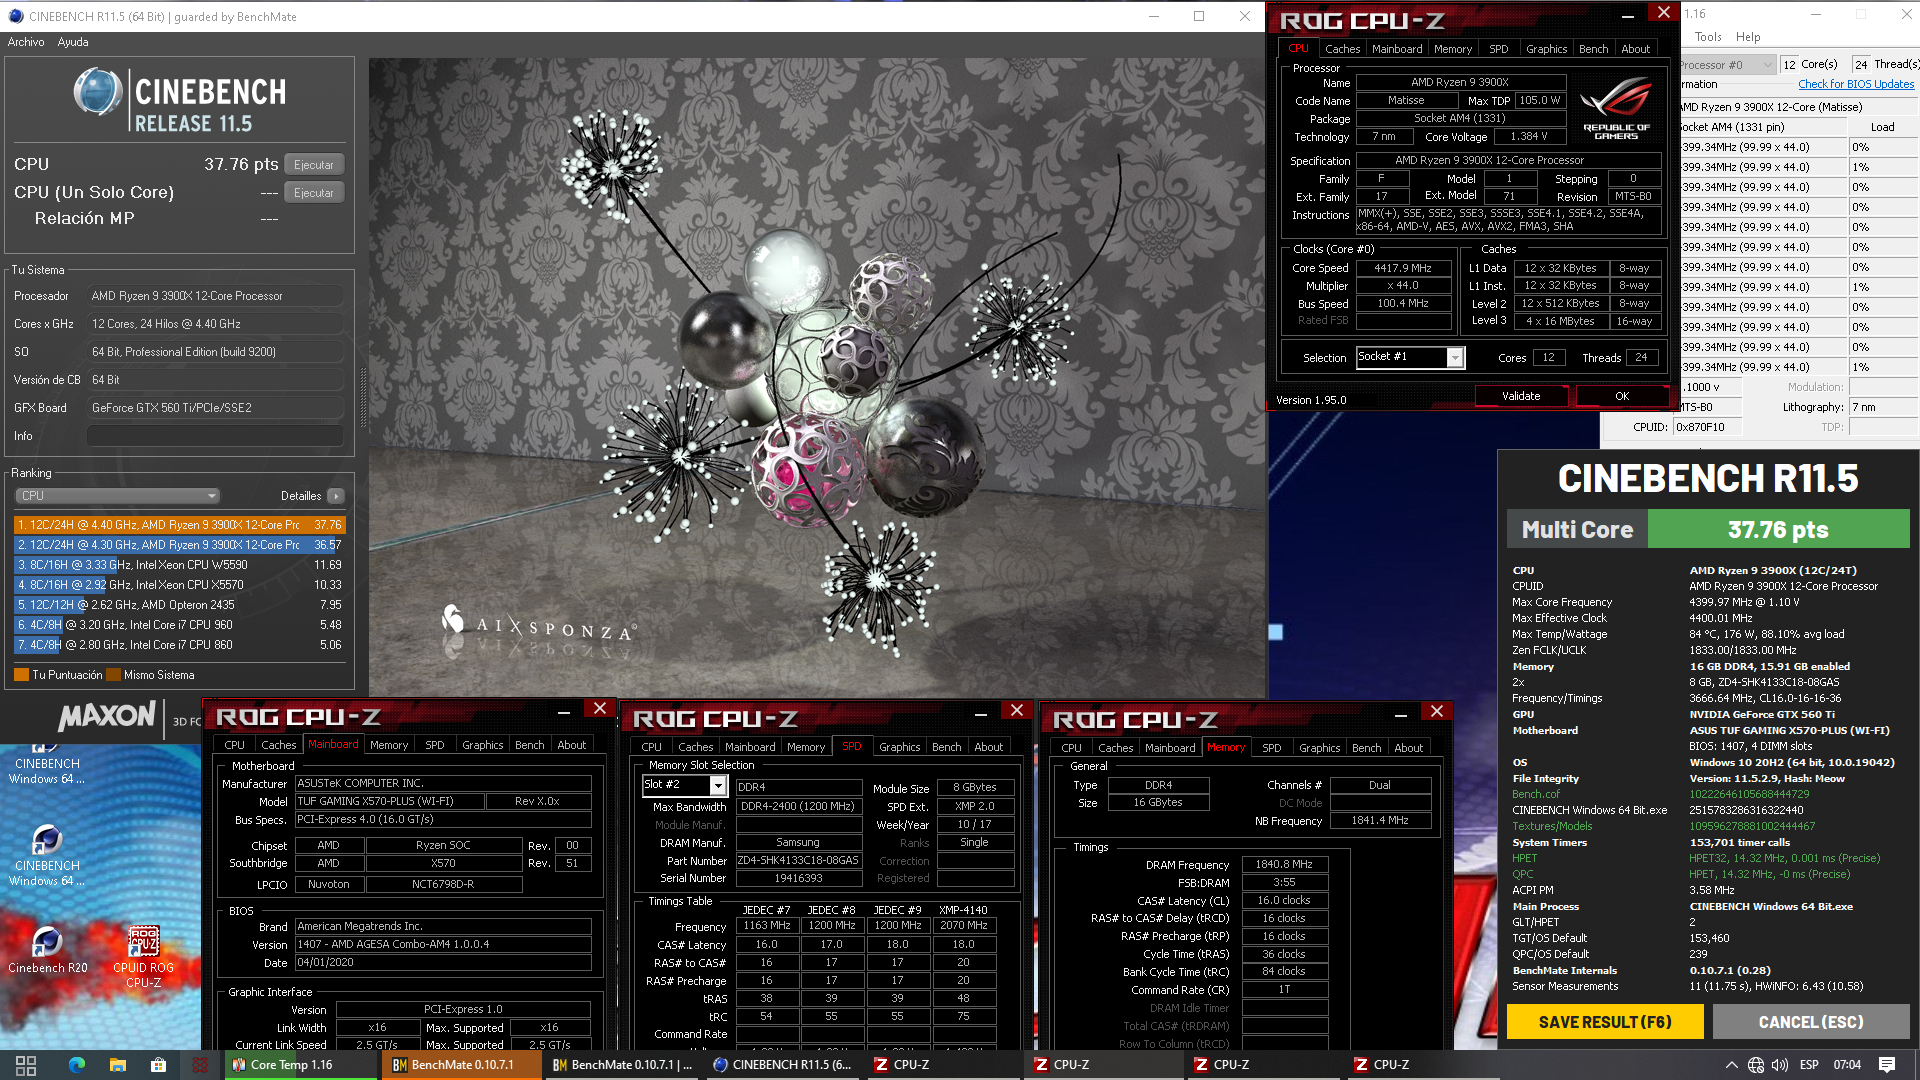Click the green 37.76 pts score bar
Viewport: 1920px width, 1080px height.
point(1778,529)
